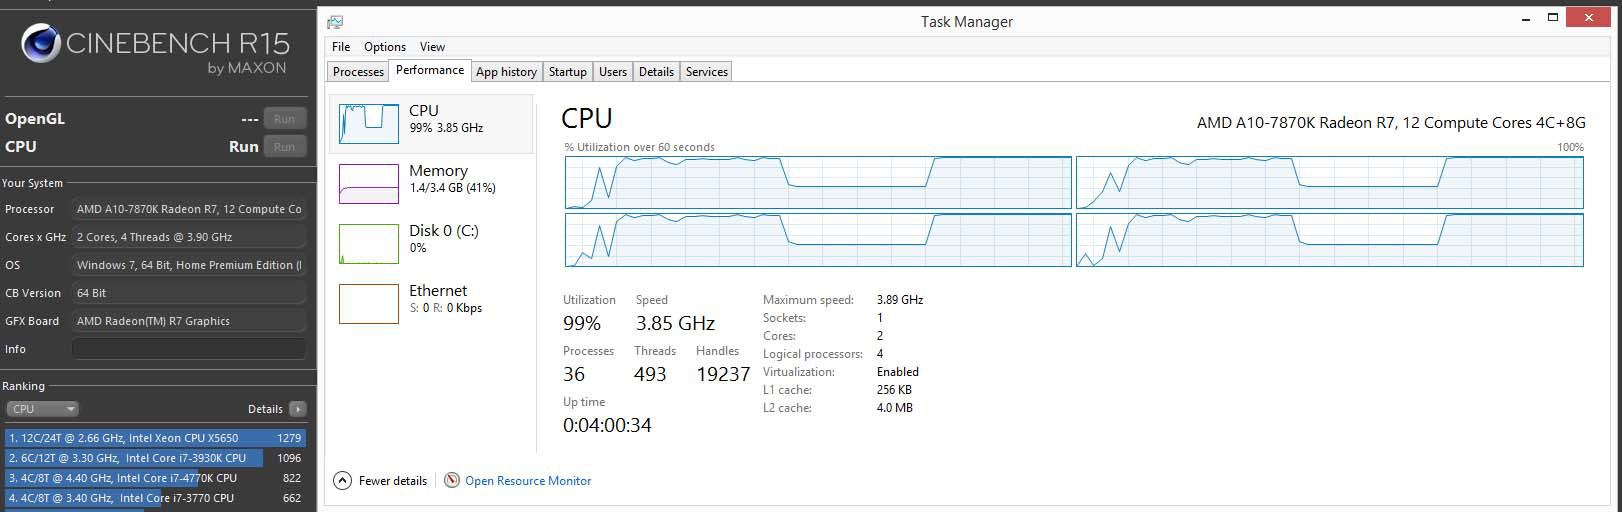Click the Fewer details chevron icon
Image resolution: width=1622 pixels, height=512 pixels.
(342, 481)
